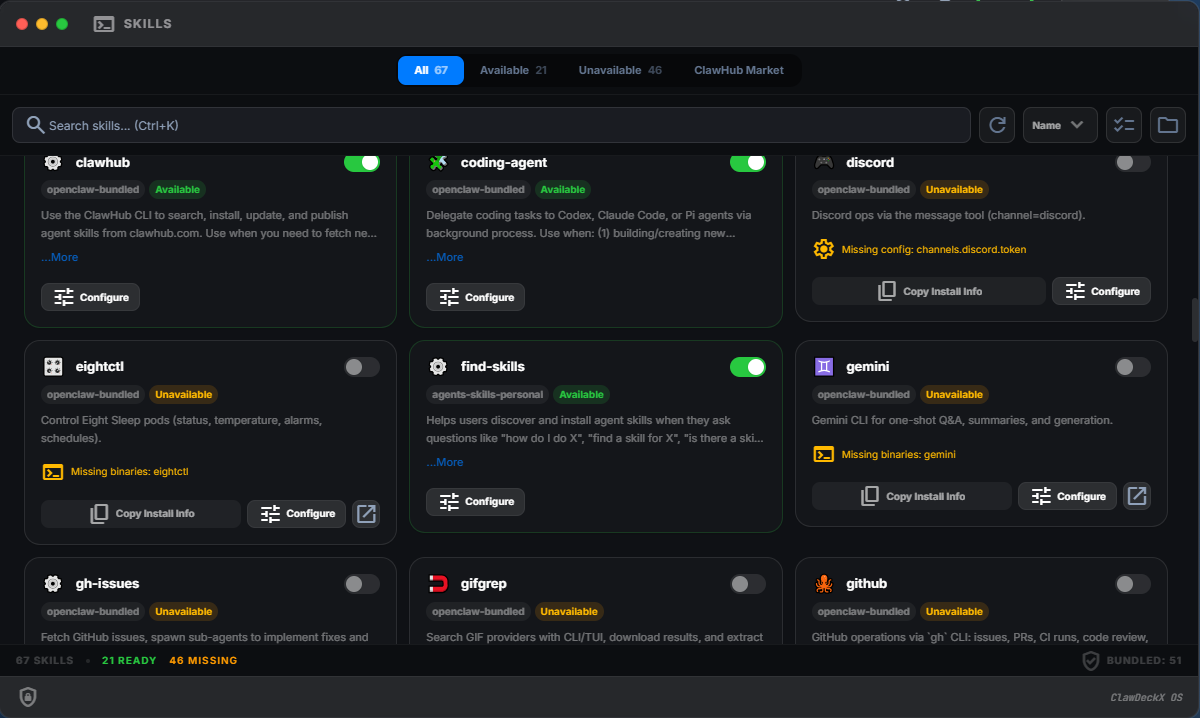
Task: Open the folder icon in toolbar
Action: click(1167, 125)
